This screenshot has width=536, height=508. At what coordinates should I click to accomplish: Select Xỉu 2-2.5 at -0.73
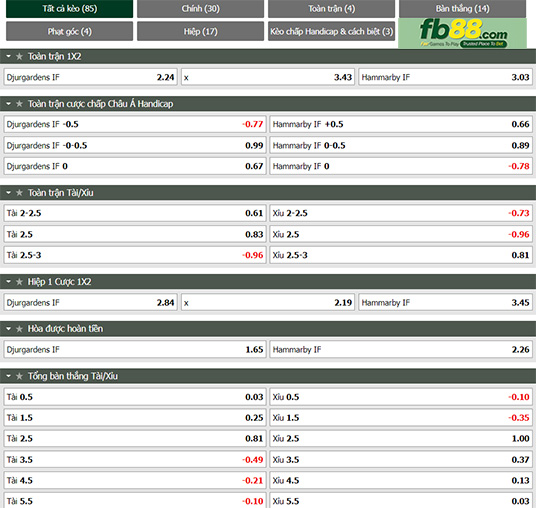click(x=401, y=213)
